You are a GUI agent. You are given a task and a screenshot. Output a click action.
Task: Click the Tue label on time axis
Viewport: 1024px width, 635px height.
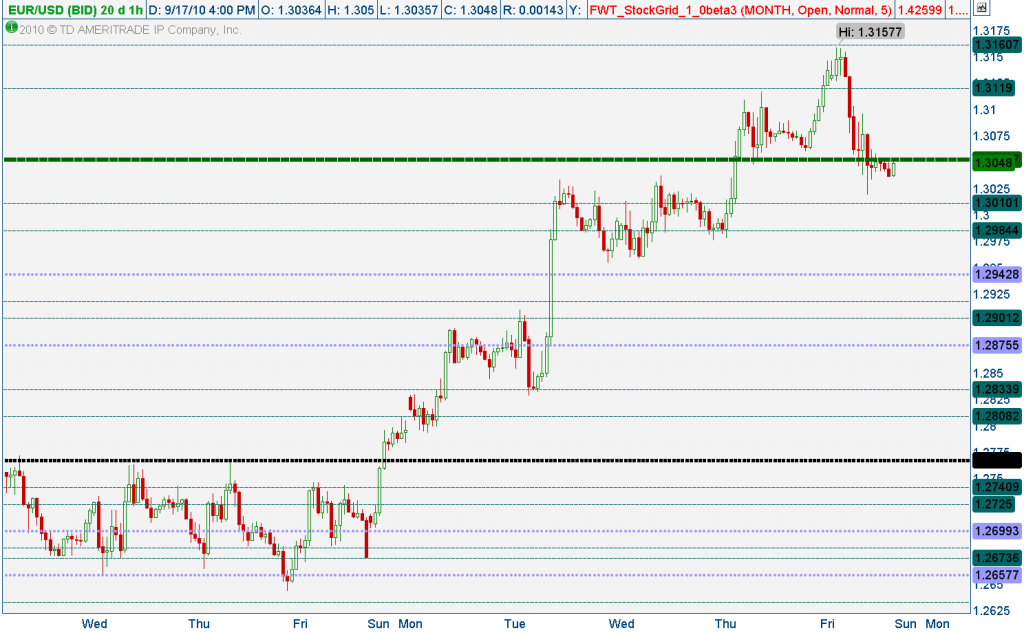click(x=515, y=623)
